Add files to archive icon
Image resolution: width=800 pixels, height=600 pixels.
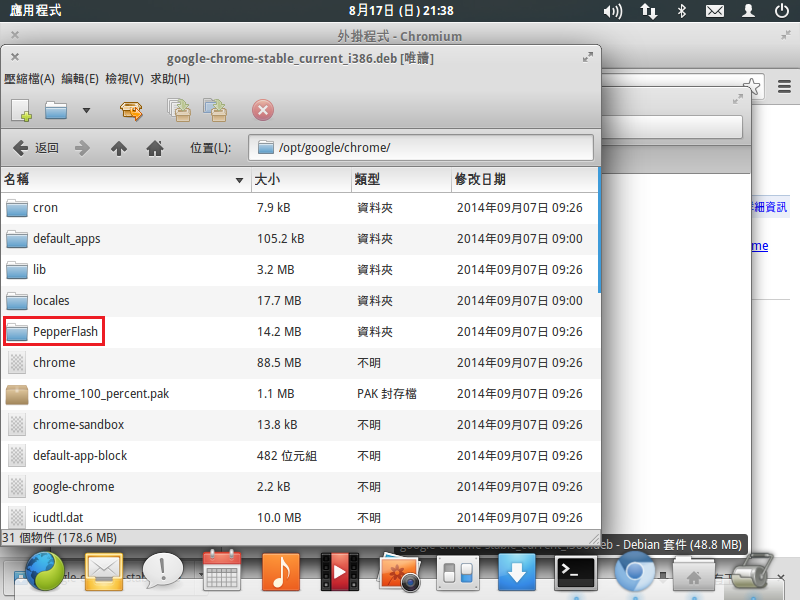pos(179,110)
